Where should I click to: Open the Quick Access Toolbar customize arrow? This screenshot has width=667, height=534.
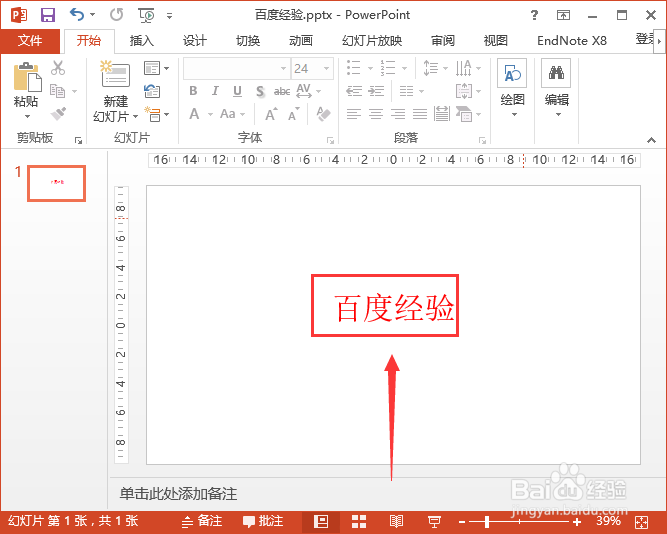pyautogui.click(x=169, y=16)
